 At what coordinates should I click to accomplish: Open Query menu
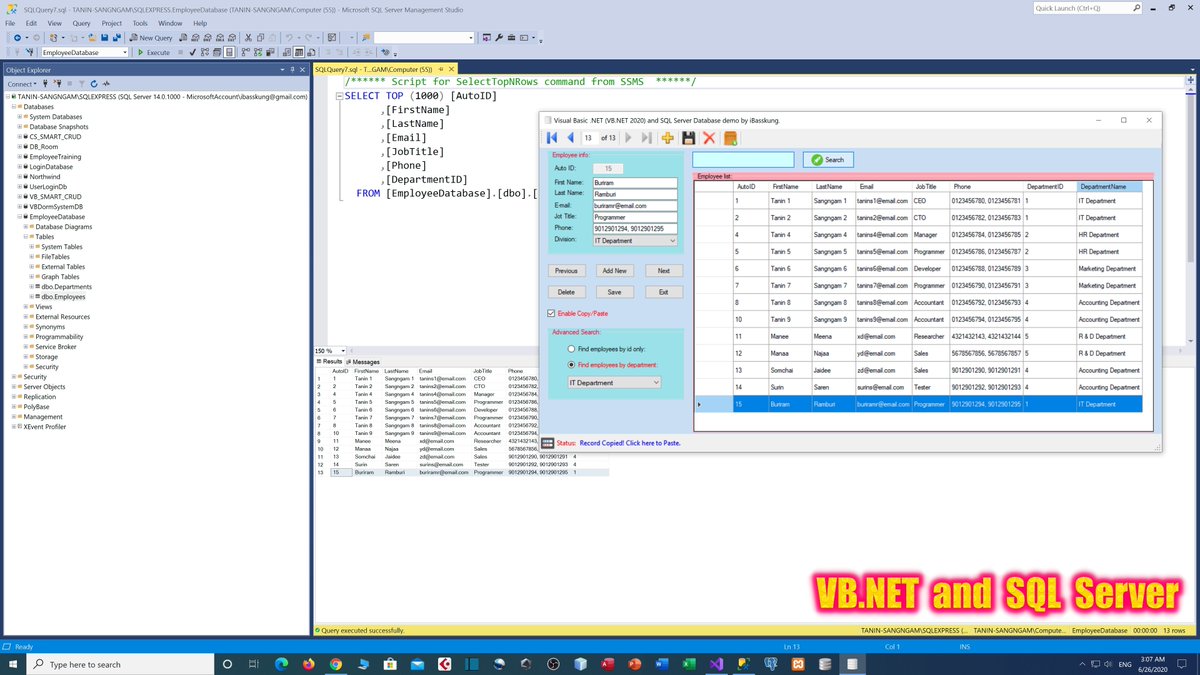coord(82,22)
